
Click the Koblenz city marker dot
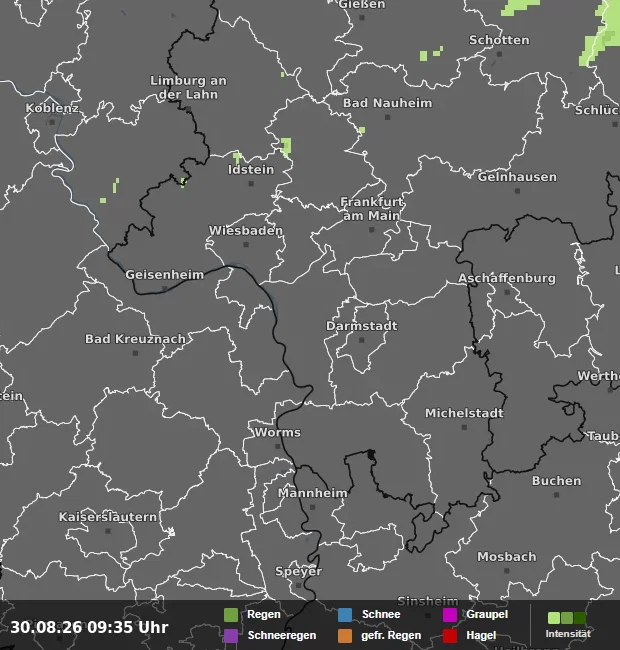click(52, 122)
